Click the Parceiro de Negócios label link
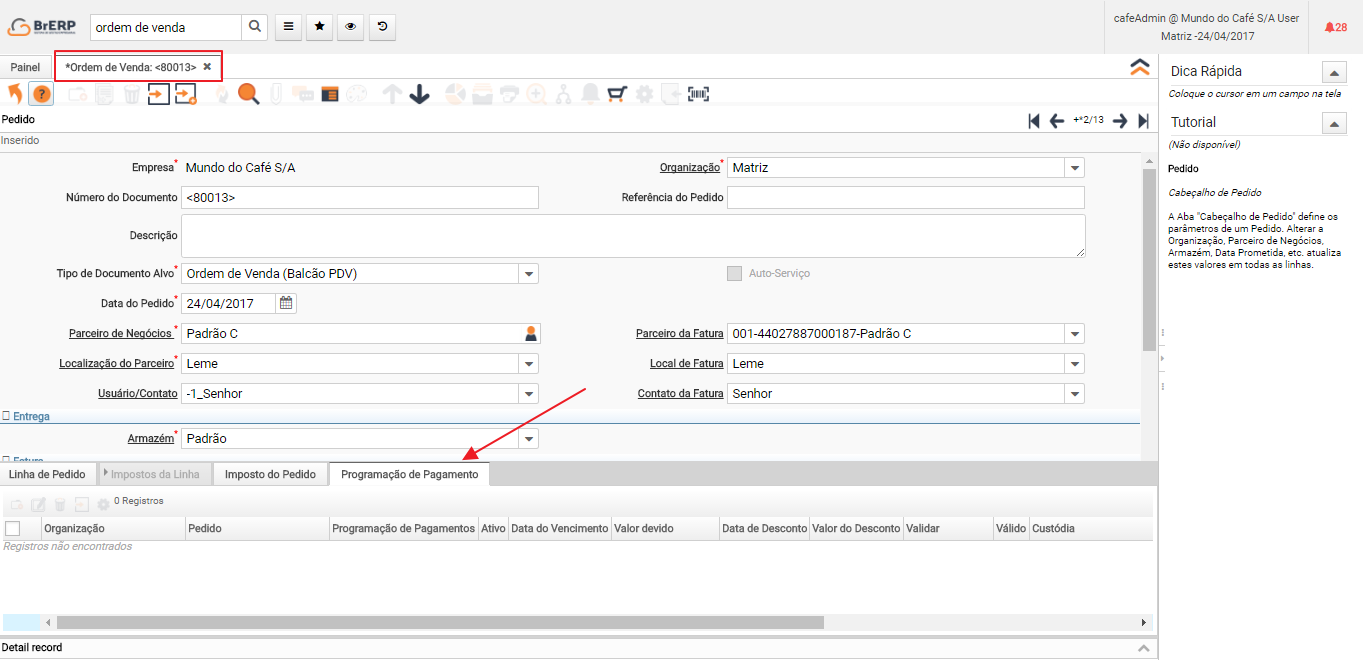The height and width of the screenshot is (660, 1363). [120, 333]
